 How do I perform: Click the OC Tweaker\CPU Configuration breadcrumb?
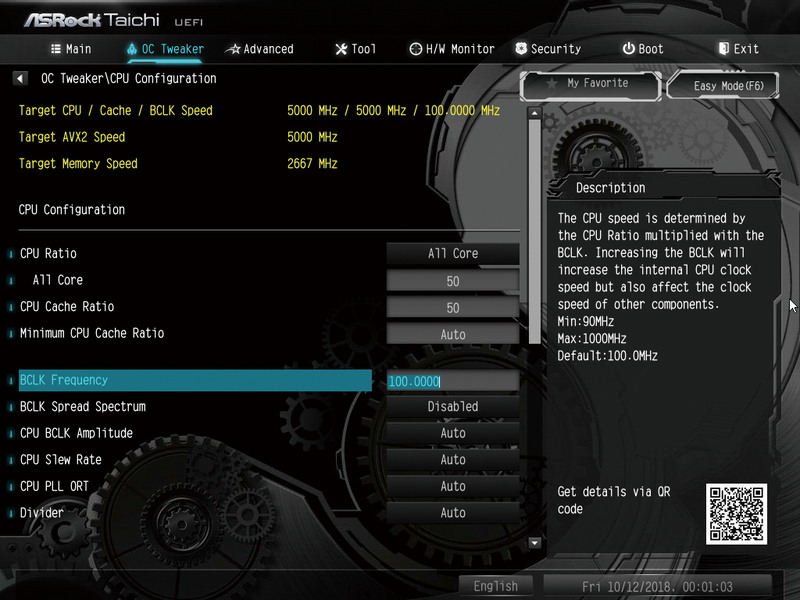click(129, 79)
